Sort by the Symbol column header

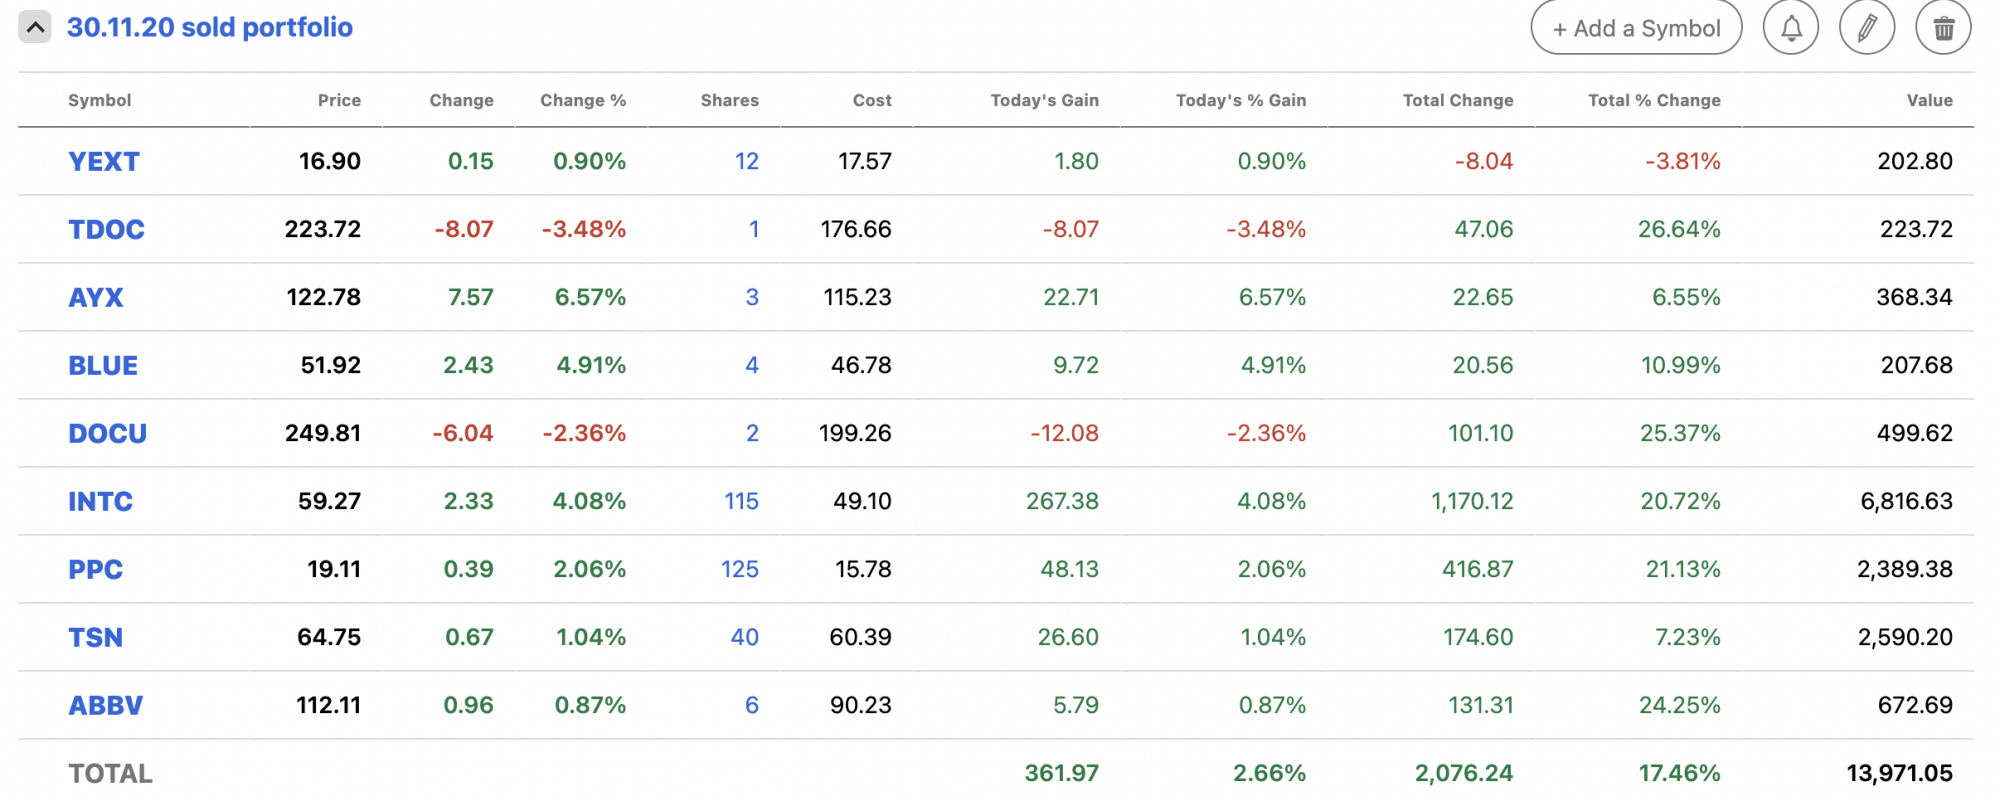pyautogui.click(x=99, y=100)
